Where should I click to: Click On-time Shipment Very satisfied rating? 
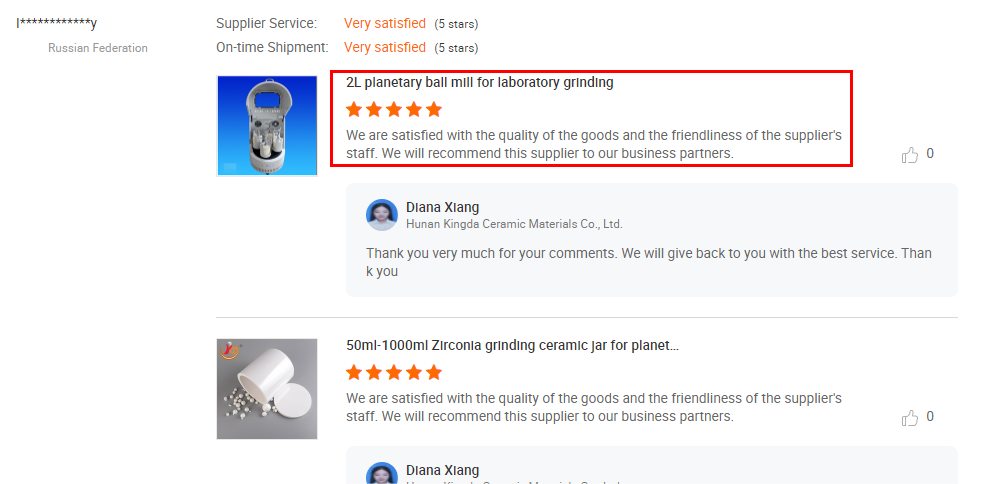tap(385, 48)
